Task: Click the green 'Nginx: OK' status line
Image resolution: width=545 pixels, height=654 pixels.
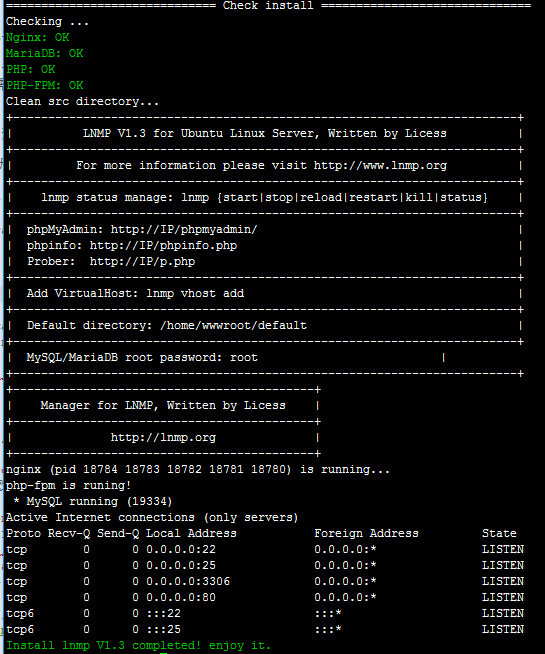Action: pyautogui.click(x=38, y=38)
